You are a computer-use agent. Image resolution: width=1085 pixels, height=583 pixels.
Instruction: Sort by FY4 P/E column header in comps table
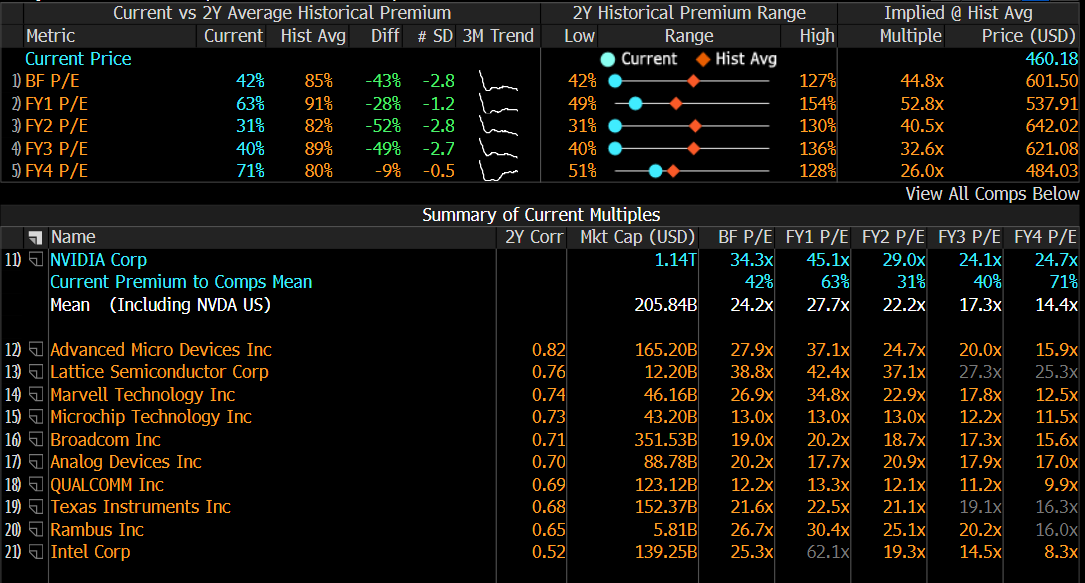(x=1046, y=237)
